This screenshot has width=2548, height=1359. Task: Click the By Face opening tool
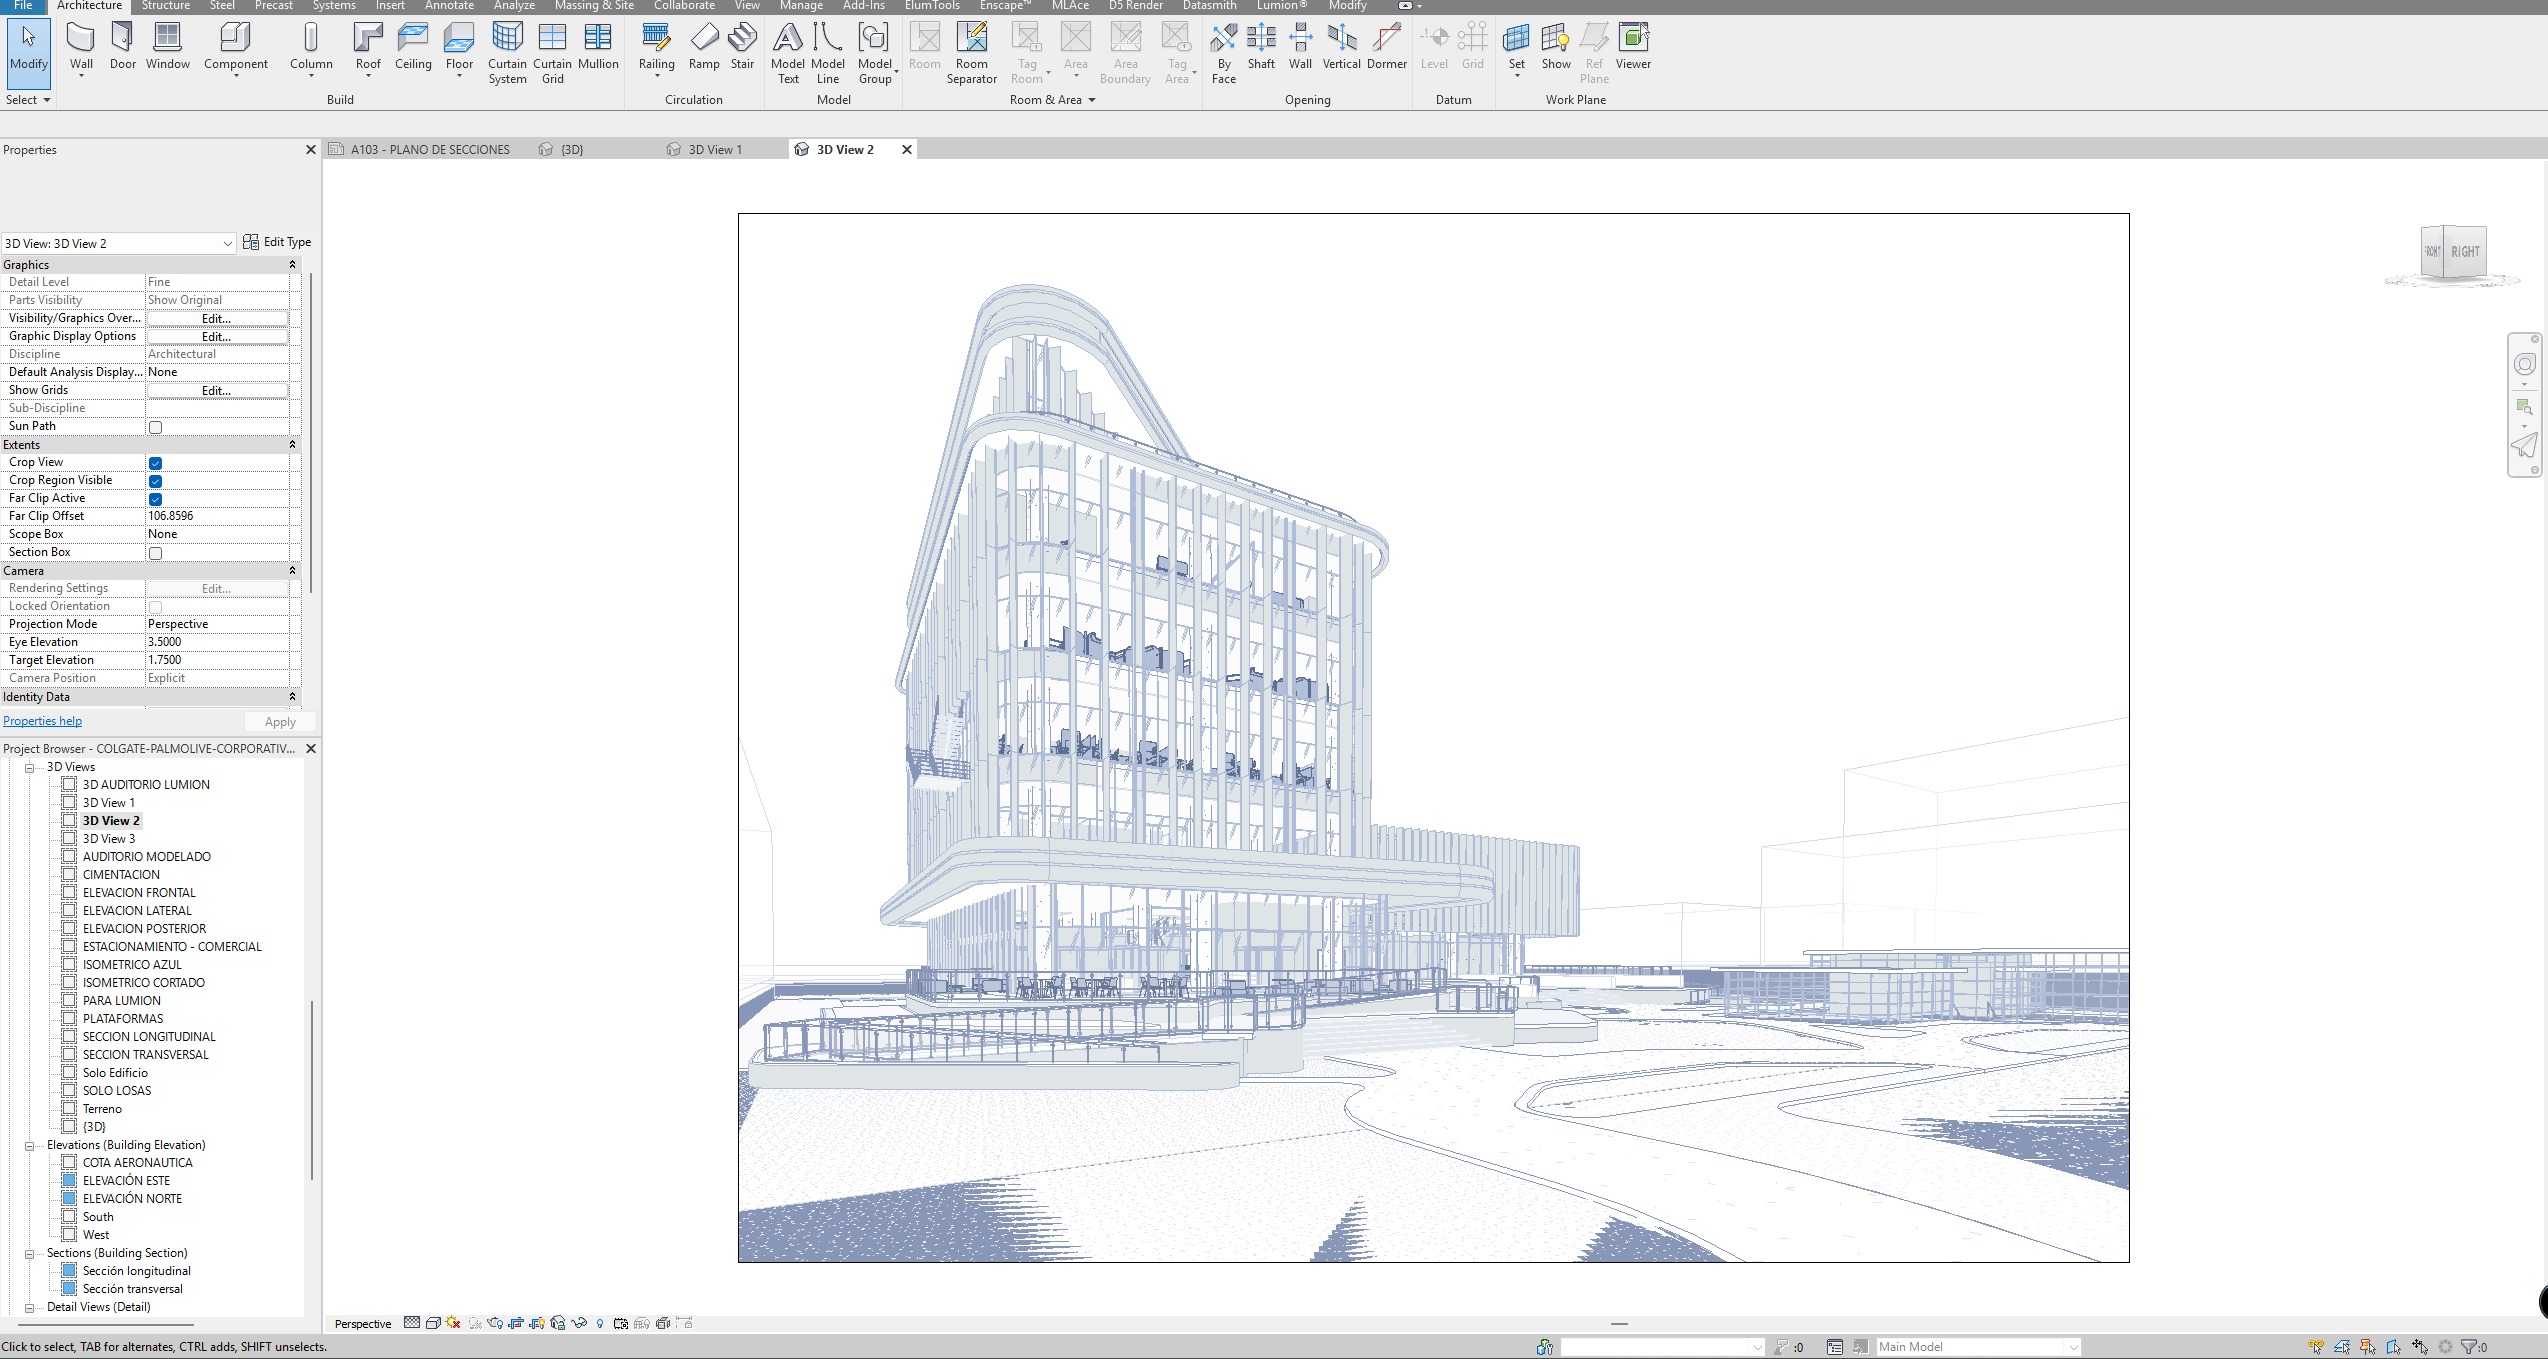pyautogui.click(x=1224, y=53)
